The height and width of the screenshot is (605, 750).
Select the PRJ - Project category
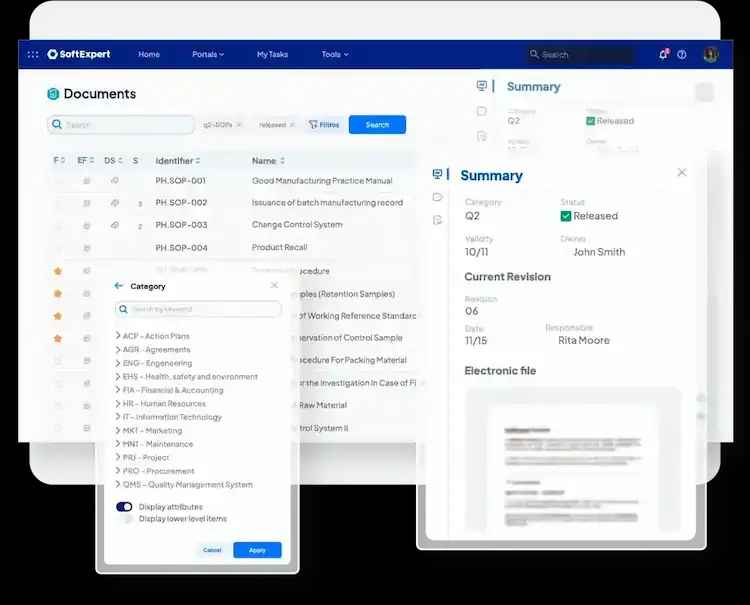[146, 457]
